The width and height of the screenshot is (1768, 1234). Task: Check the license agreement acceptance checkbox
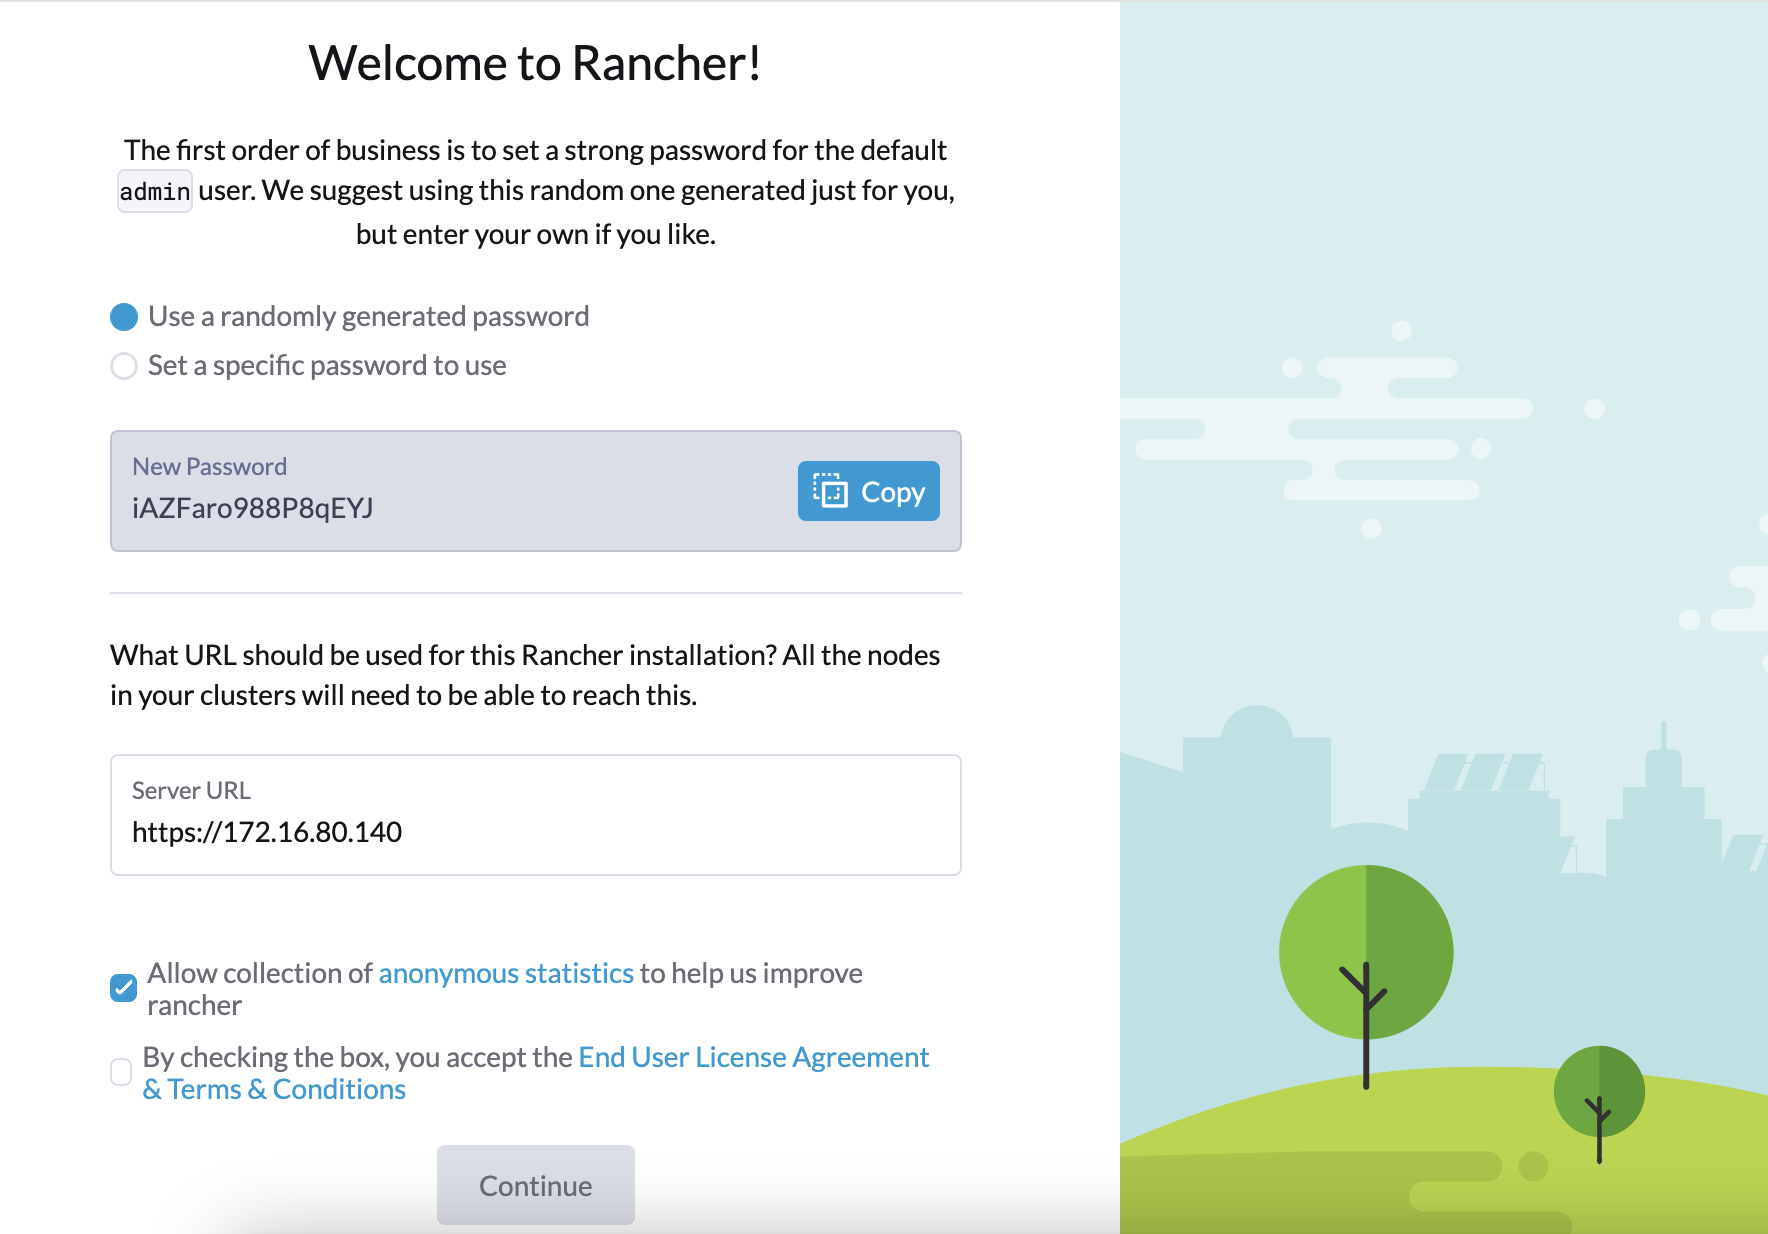tap(121, 1072)
